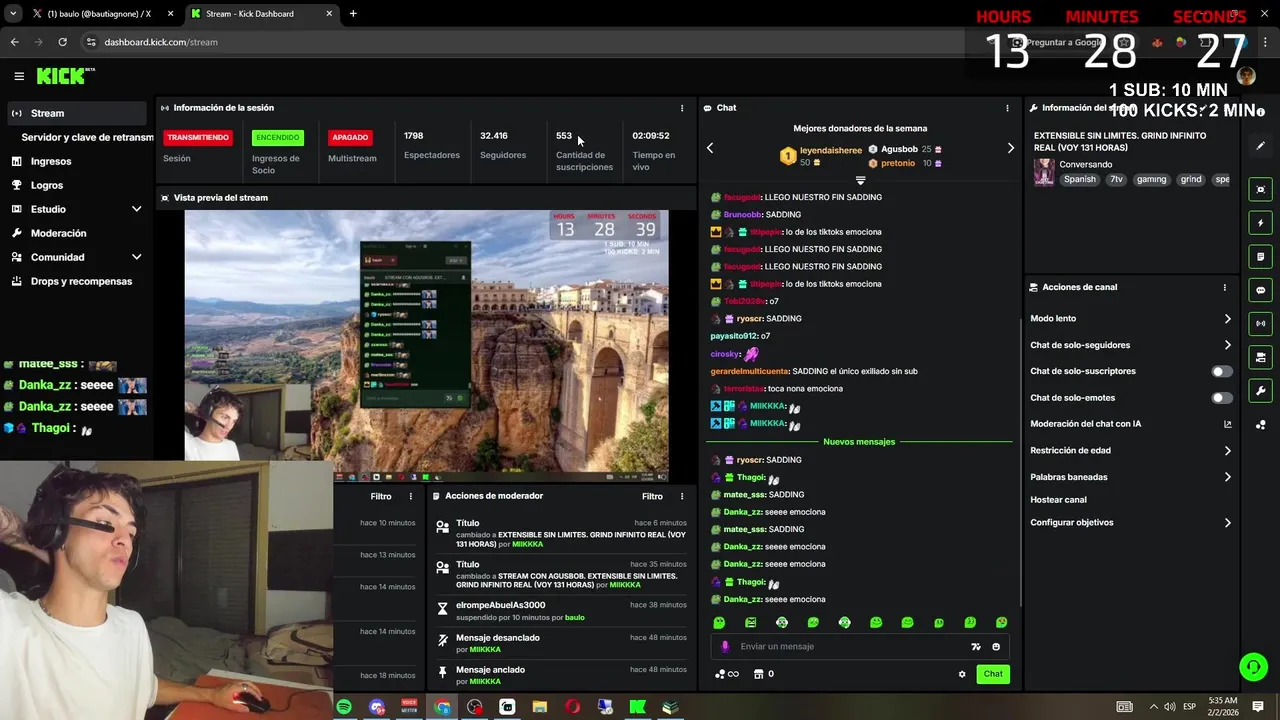Click the APAGADO multistream badge
Image resolution: width=1280 pixels, height=720 pixels.
[350, 137]
